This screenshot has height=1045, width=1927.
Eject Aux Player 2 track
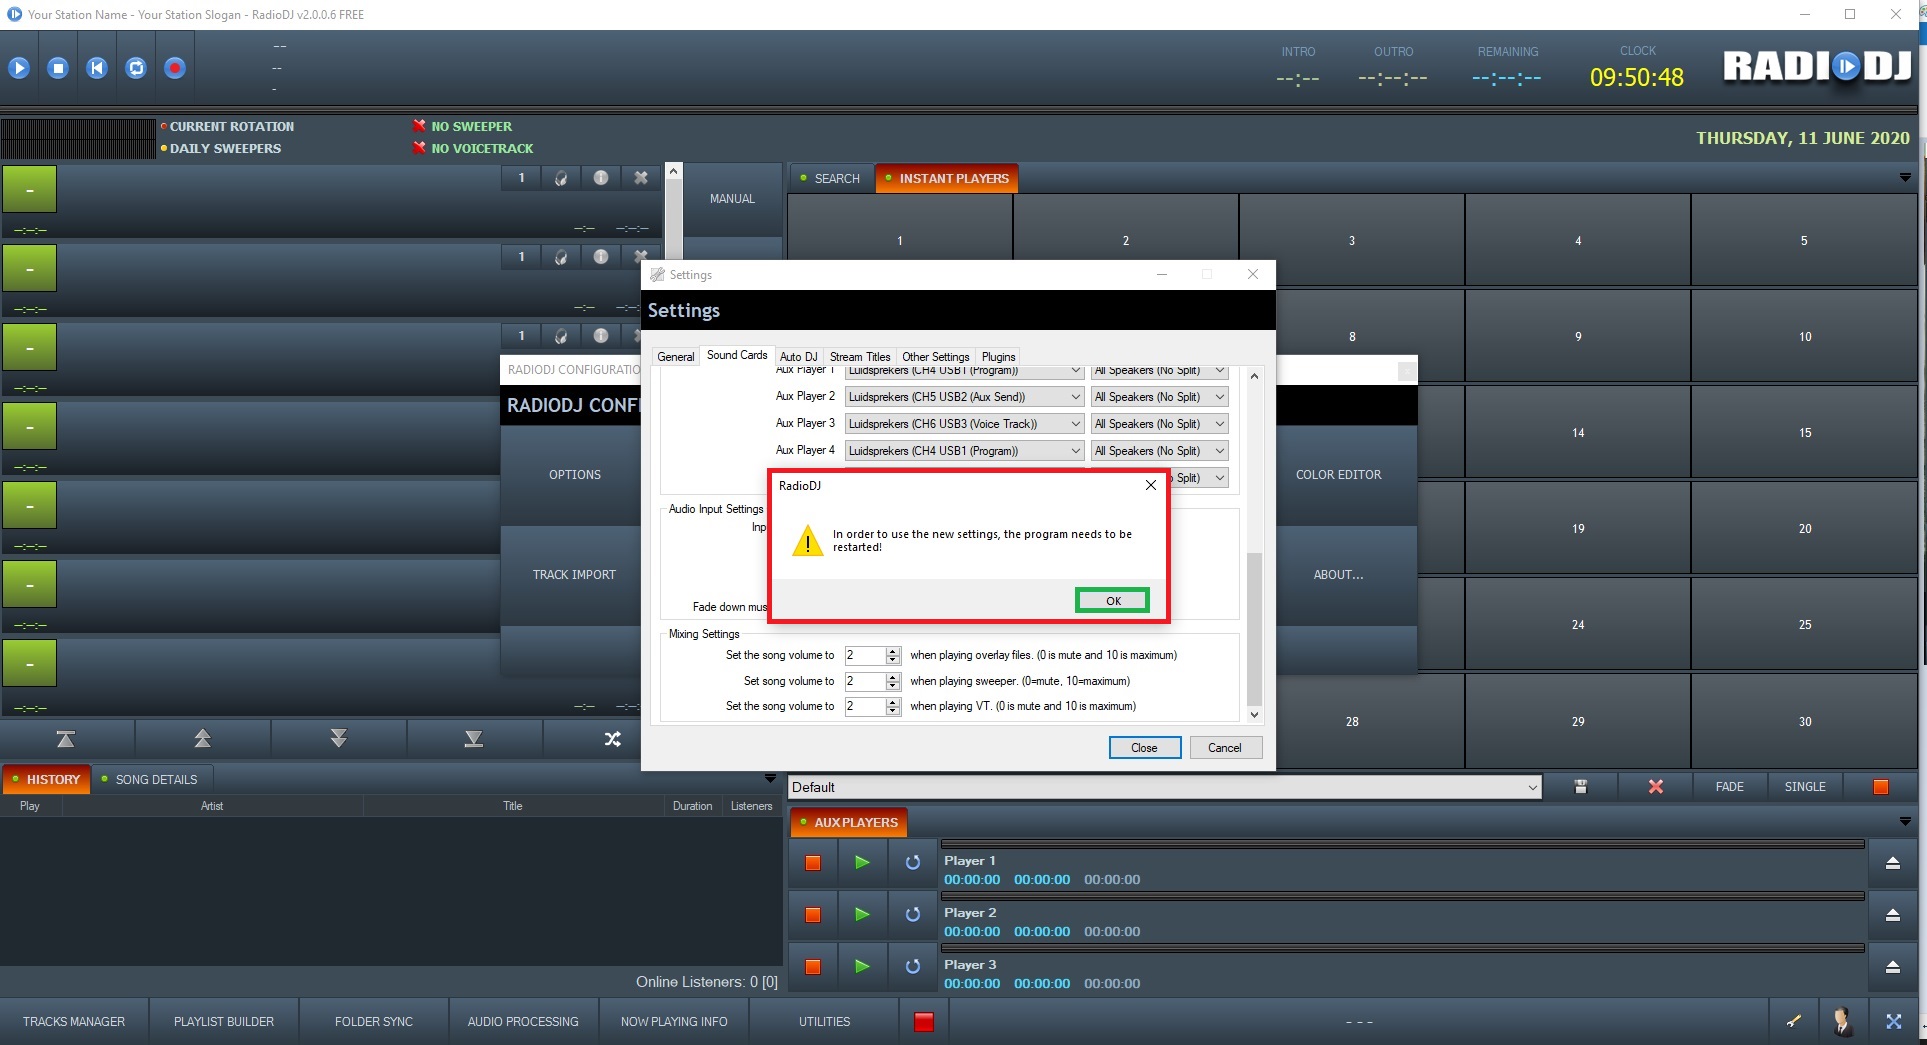[1892, 915]
